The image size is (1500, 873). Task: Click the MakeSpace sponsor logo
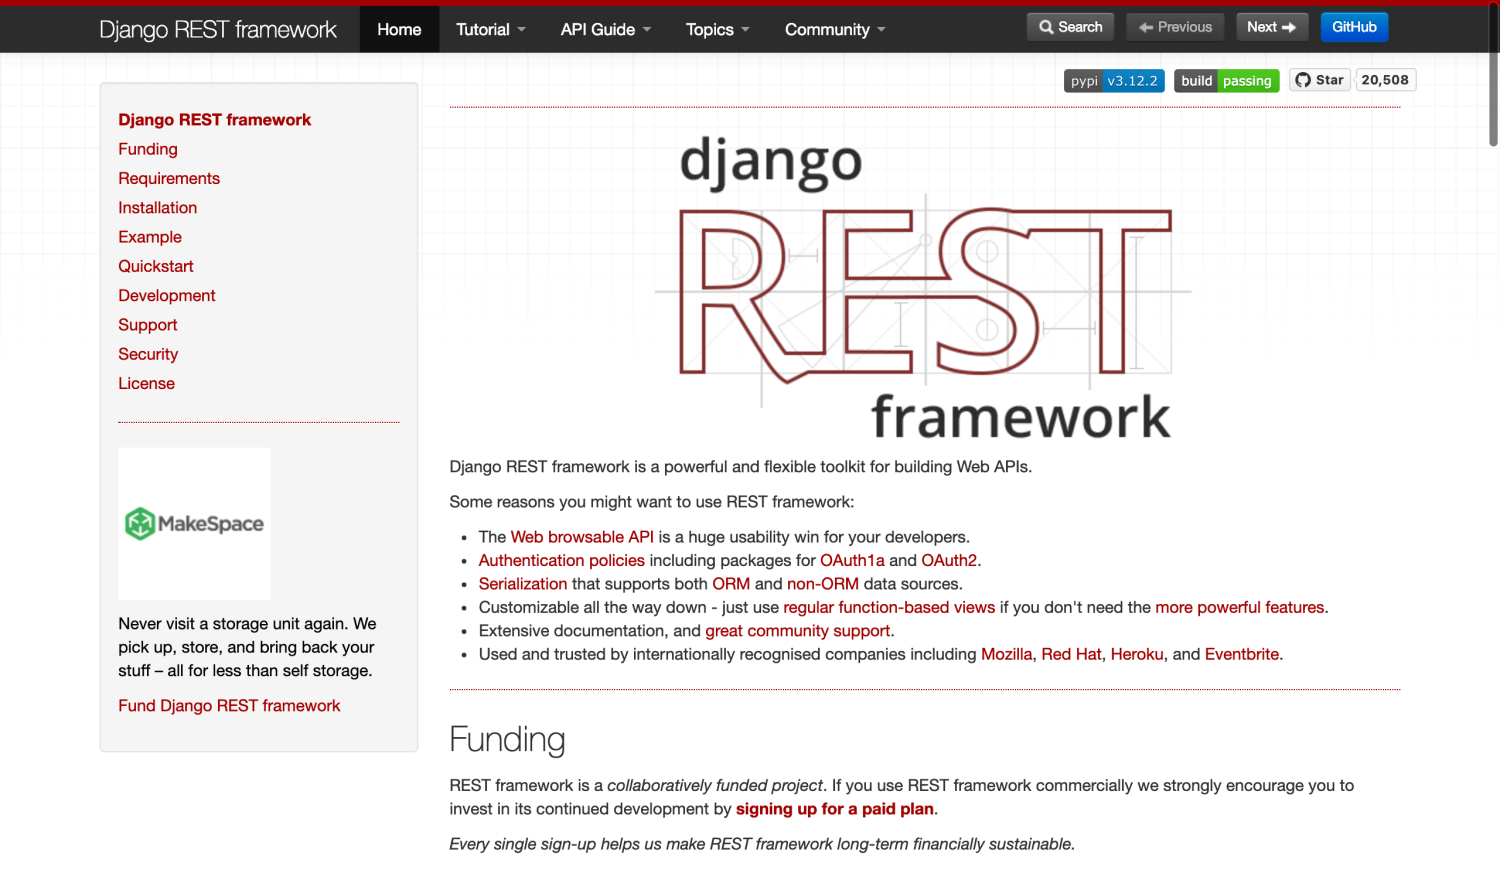194,523
